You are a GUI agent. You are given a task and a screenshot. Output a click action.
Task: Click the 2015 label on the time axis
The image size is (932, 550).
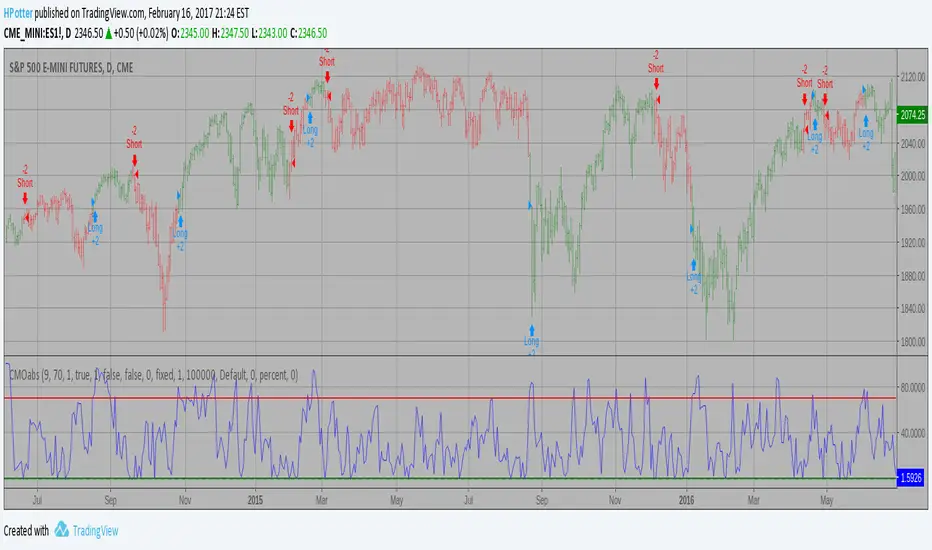(255, 500)
